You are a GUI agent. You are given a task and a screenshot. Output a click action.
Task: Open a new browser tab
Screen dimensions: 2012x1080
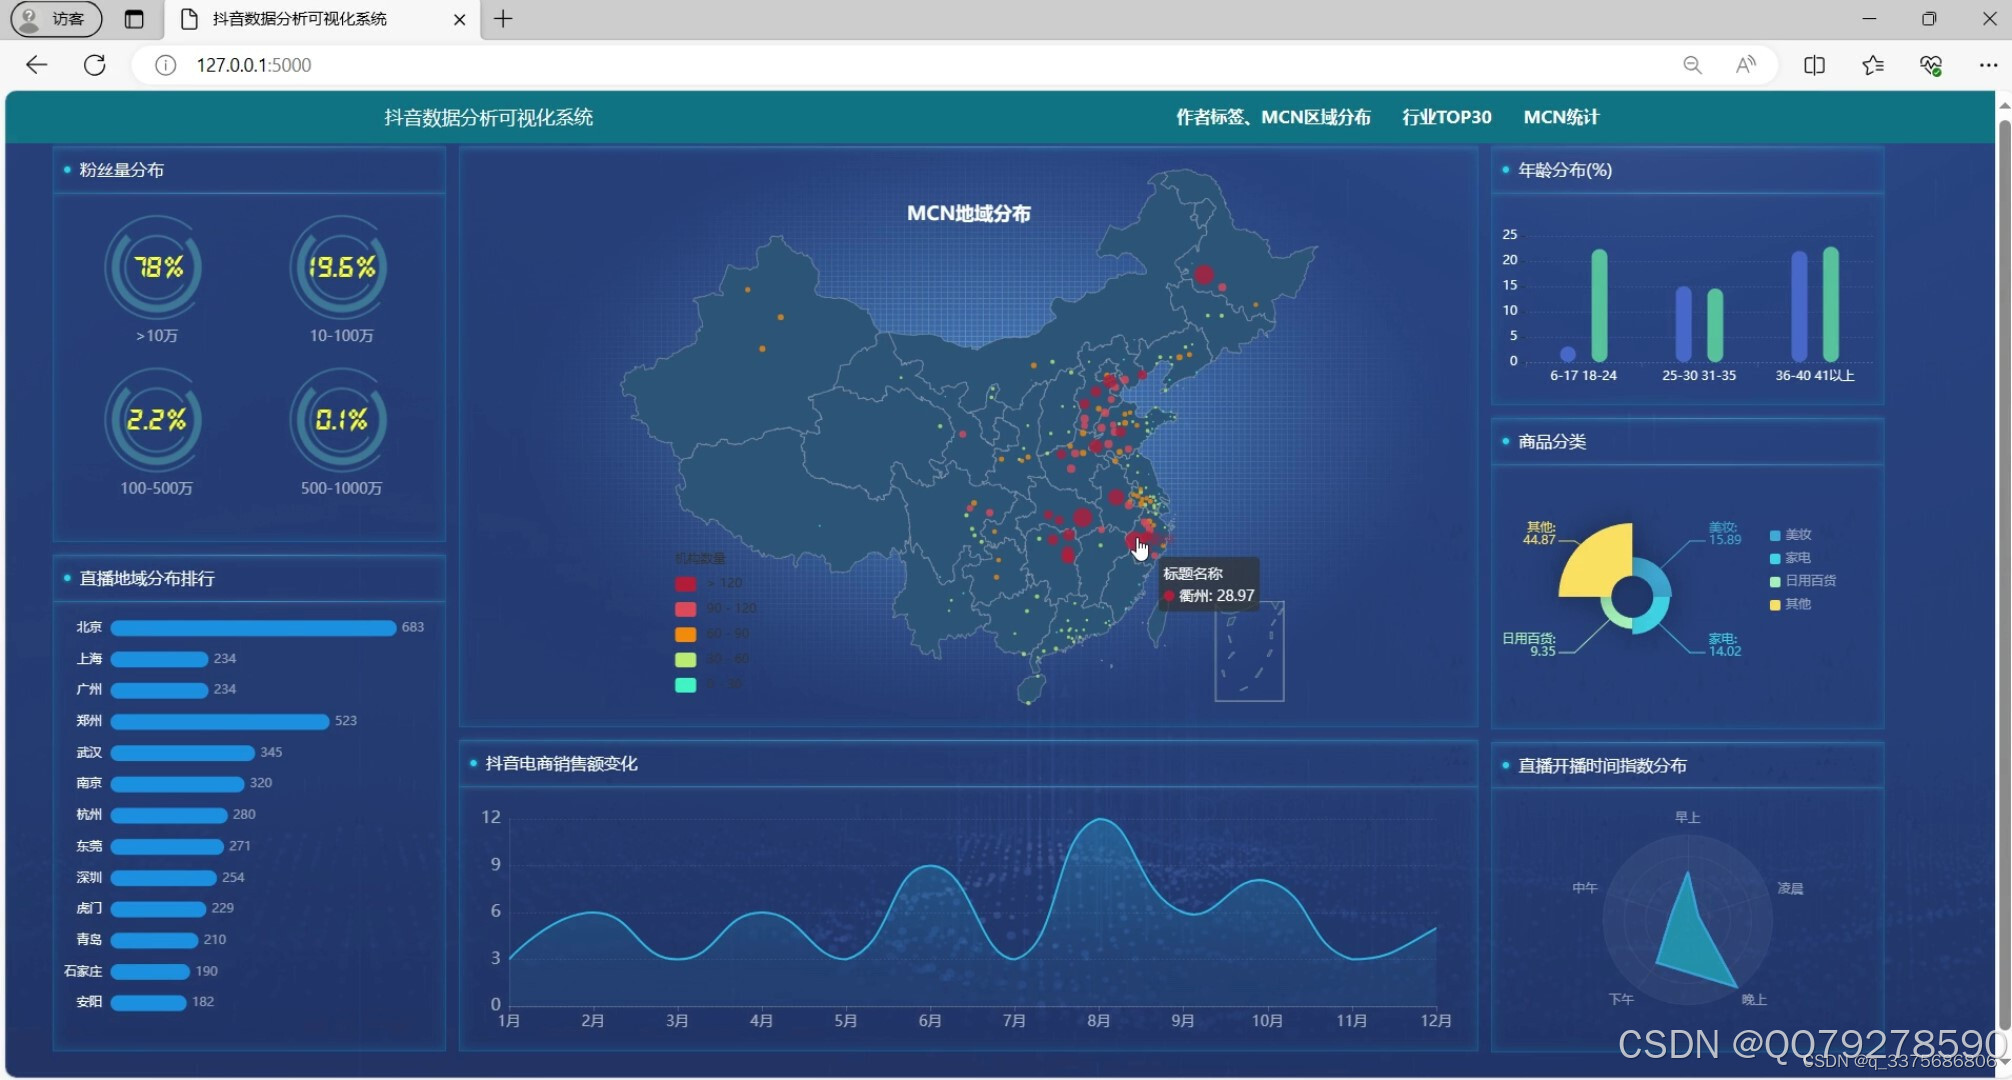(x=503, y=19)
